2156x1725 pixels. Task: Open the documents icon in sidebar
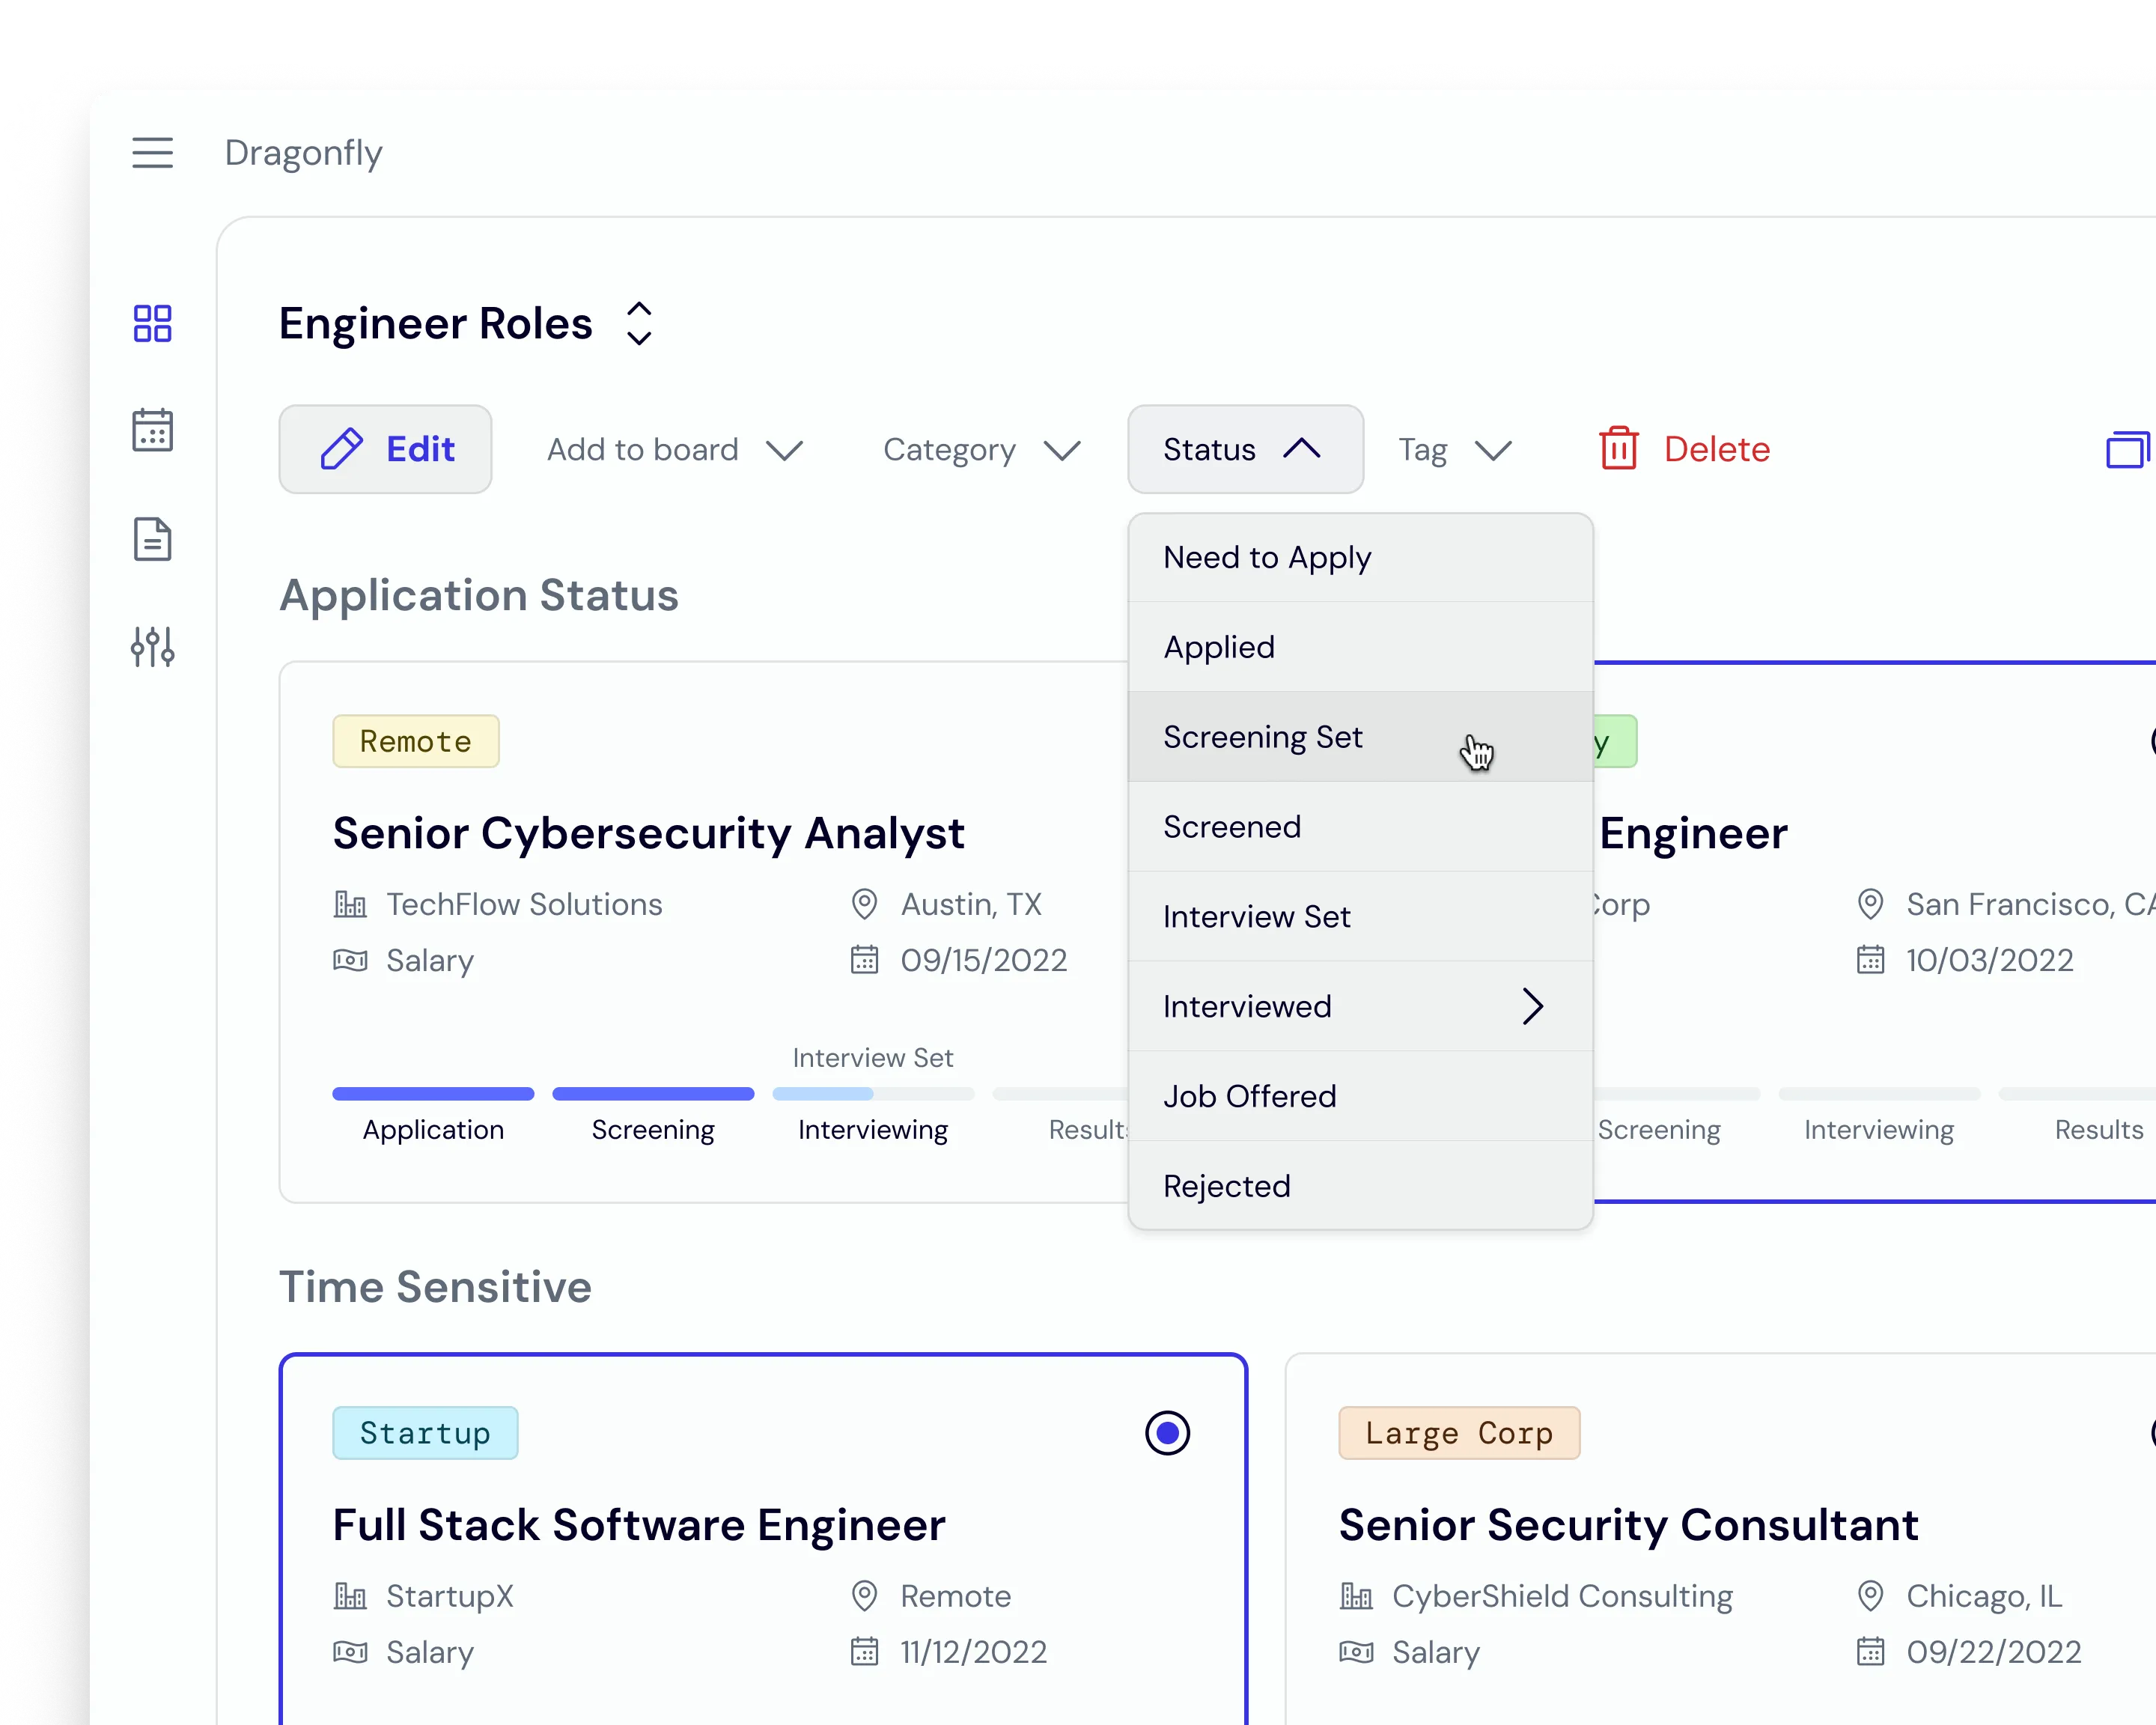point(152,539)
